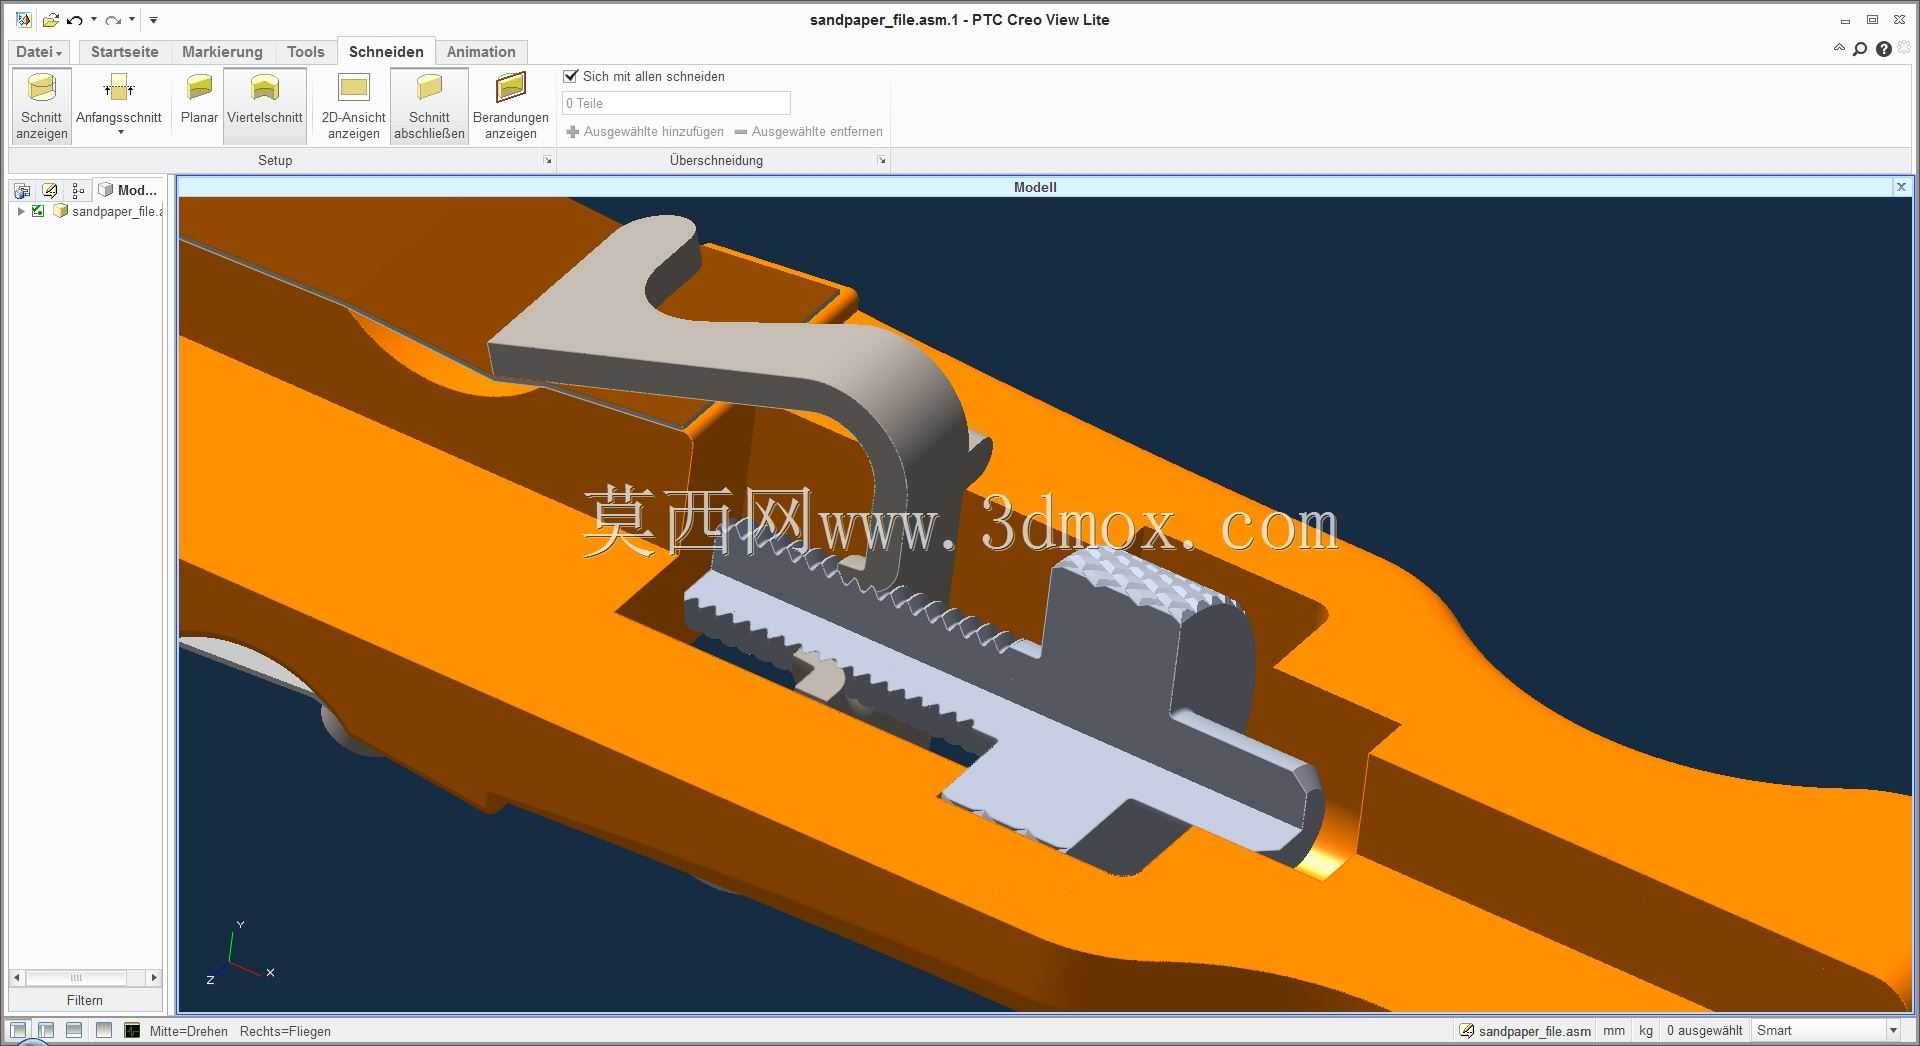Maximize the Creo View window
The image size is (1920, 1046).
click(x=1872, y=20)
